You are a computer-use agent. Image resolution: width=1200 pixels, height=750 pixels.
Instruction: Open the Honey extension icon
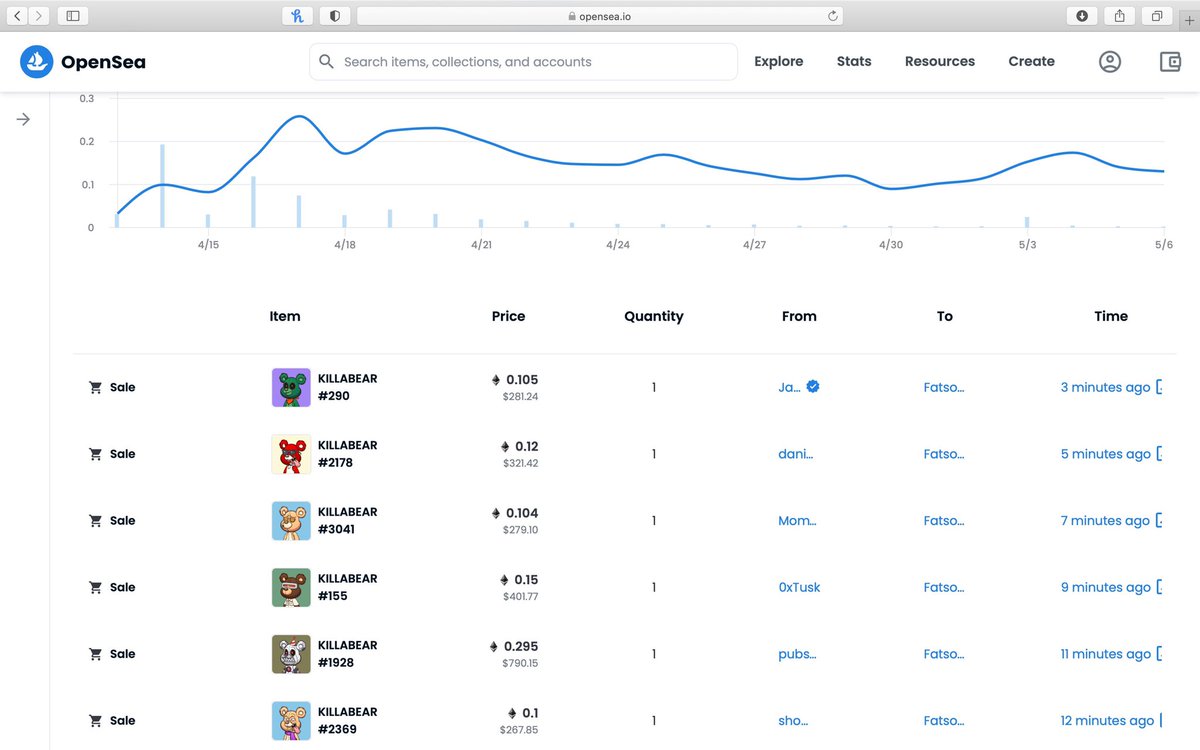[297, 16]
